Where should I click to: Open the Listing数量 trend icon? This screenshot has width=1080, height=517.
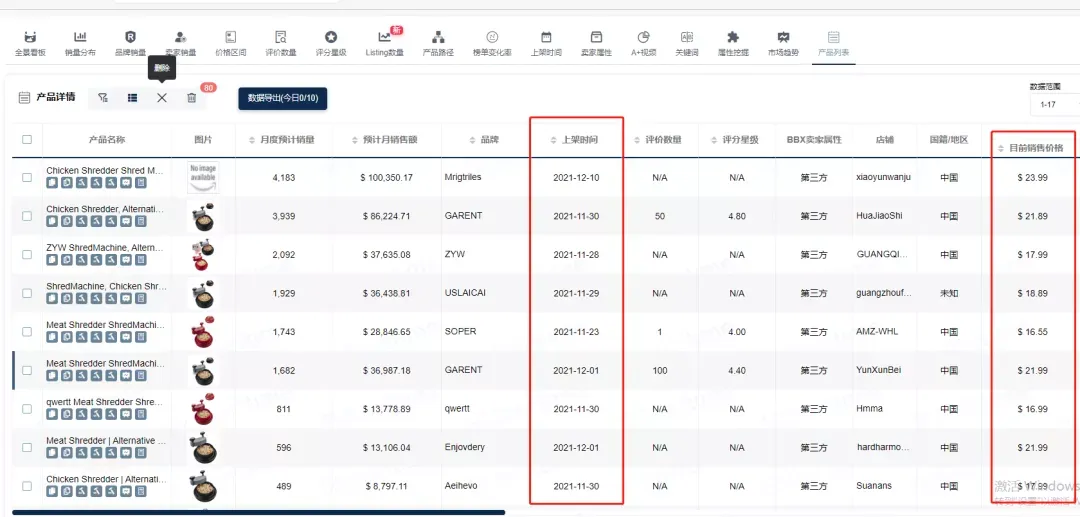384,37
